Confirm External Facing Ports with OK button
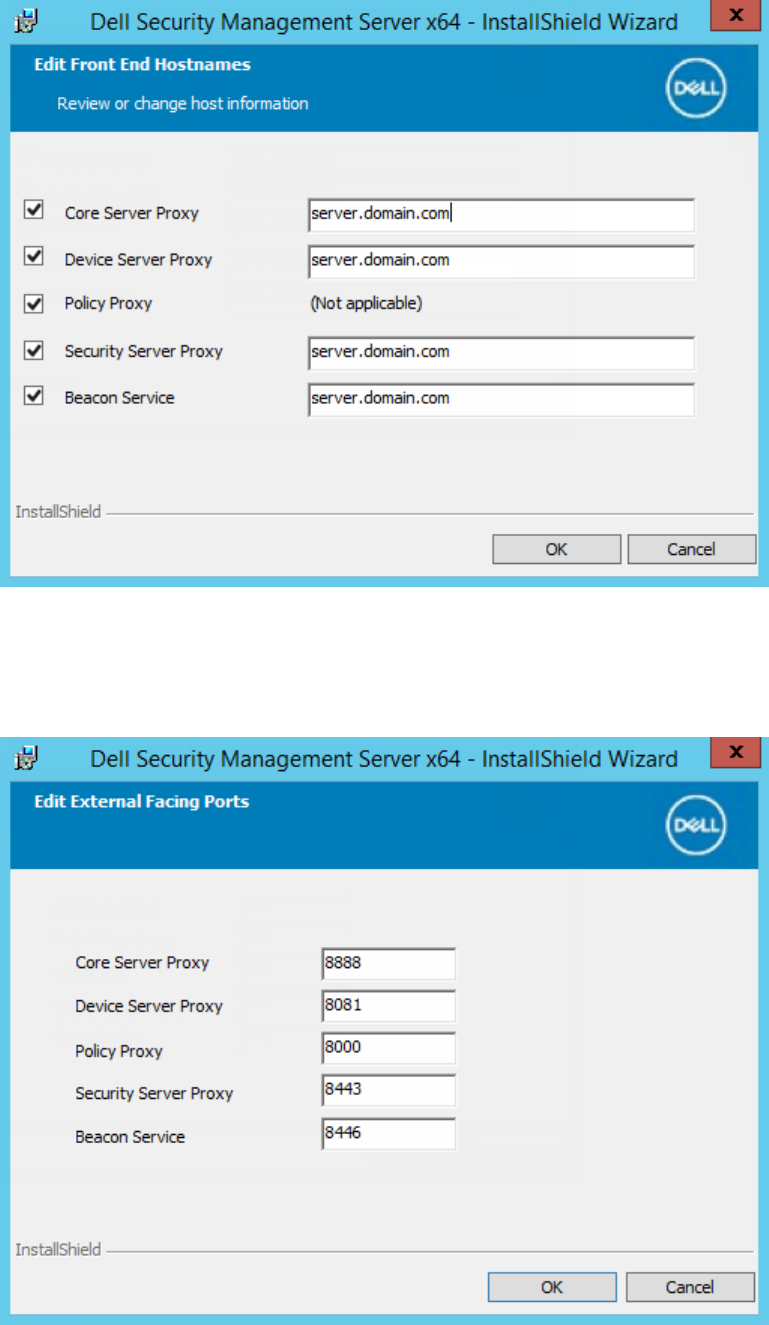The image size is (769, 1325). coord(552,1287)
